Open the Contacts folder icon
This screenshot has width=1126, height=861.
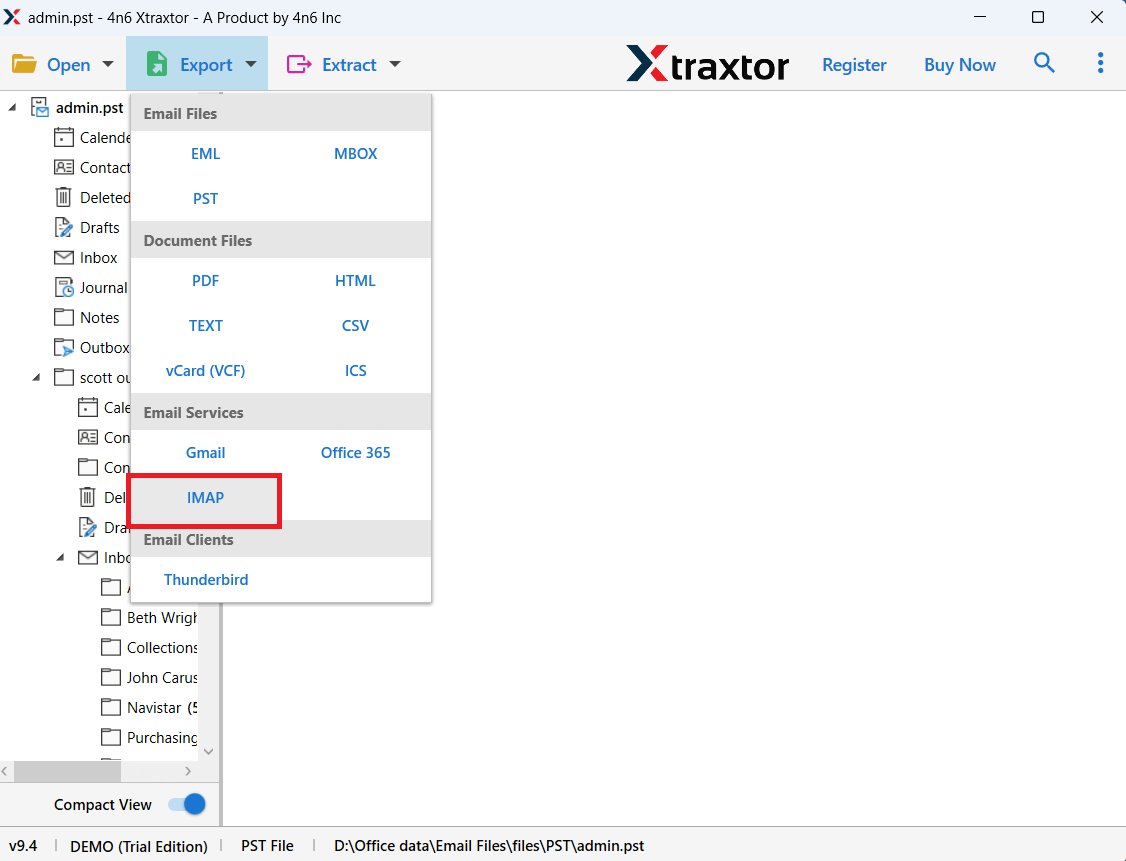tap(62, 167)
